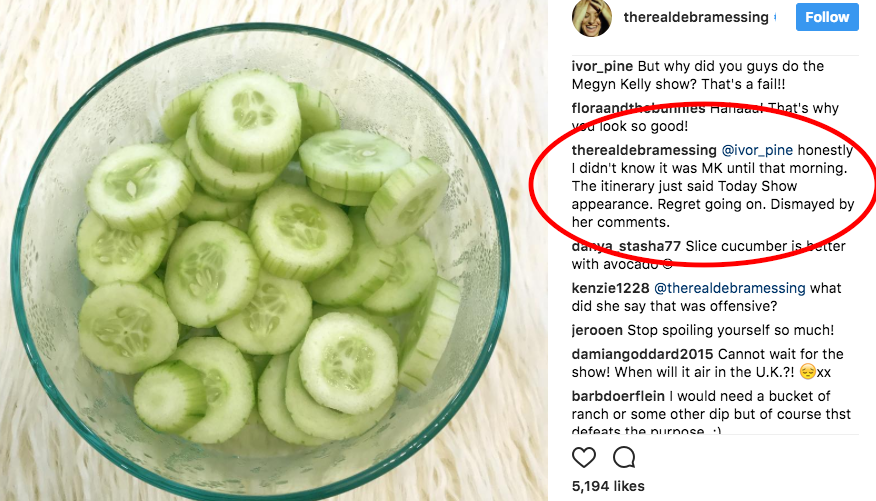Click the comment speech bubble icon
Viewport: 876px width, 501px height.
tap(624, 458)
